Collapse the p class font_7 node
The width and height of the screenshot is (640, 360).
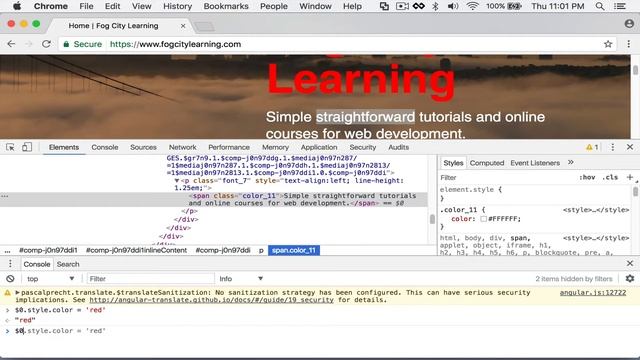pyautogui.click(x=177, y=181)
